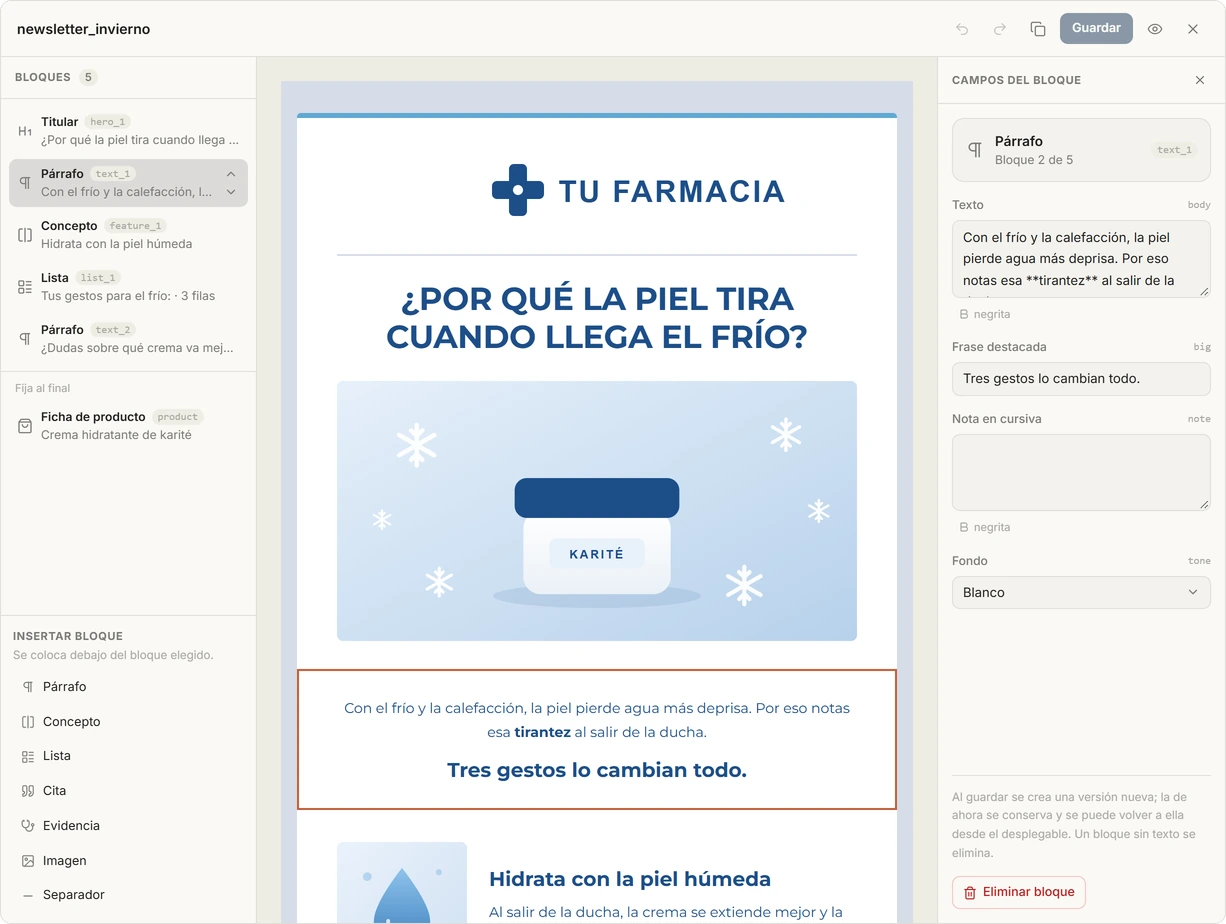Select the newsletter headline in preview
The height and width of the screenshot is (924, 1226).
[x=597, y=317]
